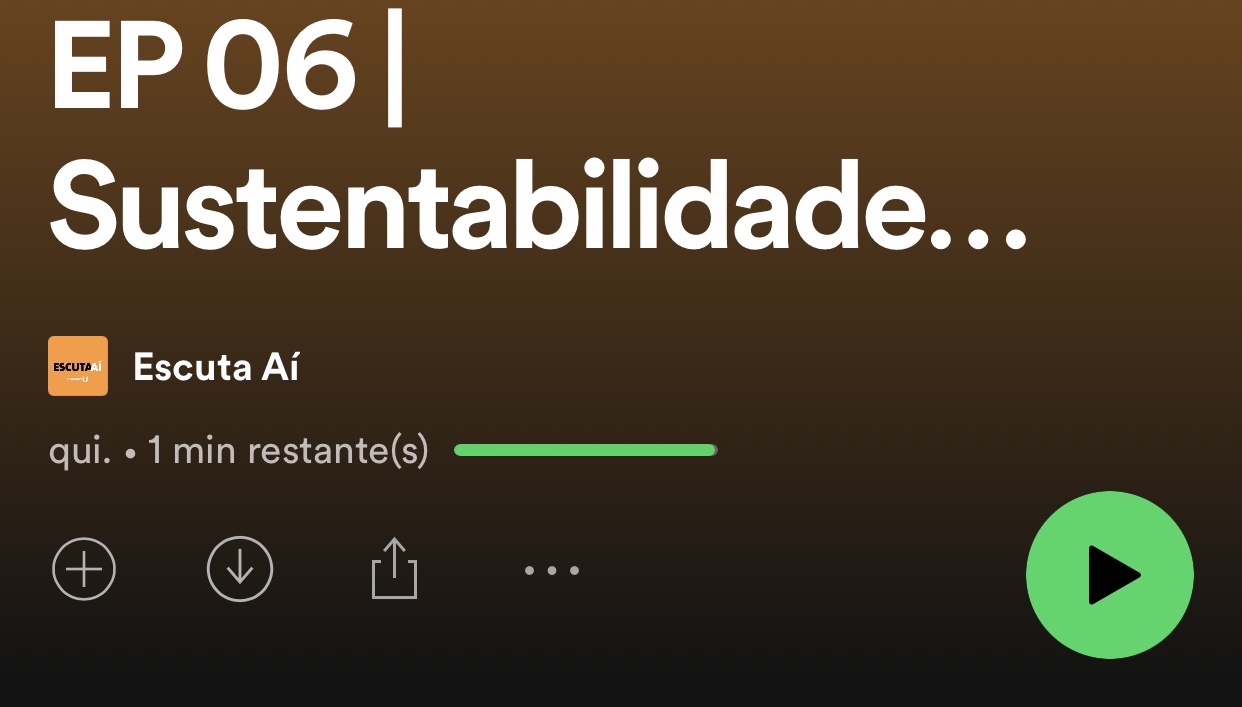Click the green episode progress bar

pyautogui.click(x=586, y=450)
